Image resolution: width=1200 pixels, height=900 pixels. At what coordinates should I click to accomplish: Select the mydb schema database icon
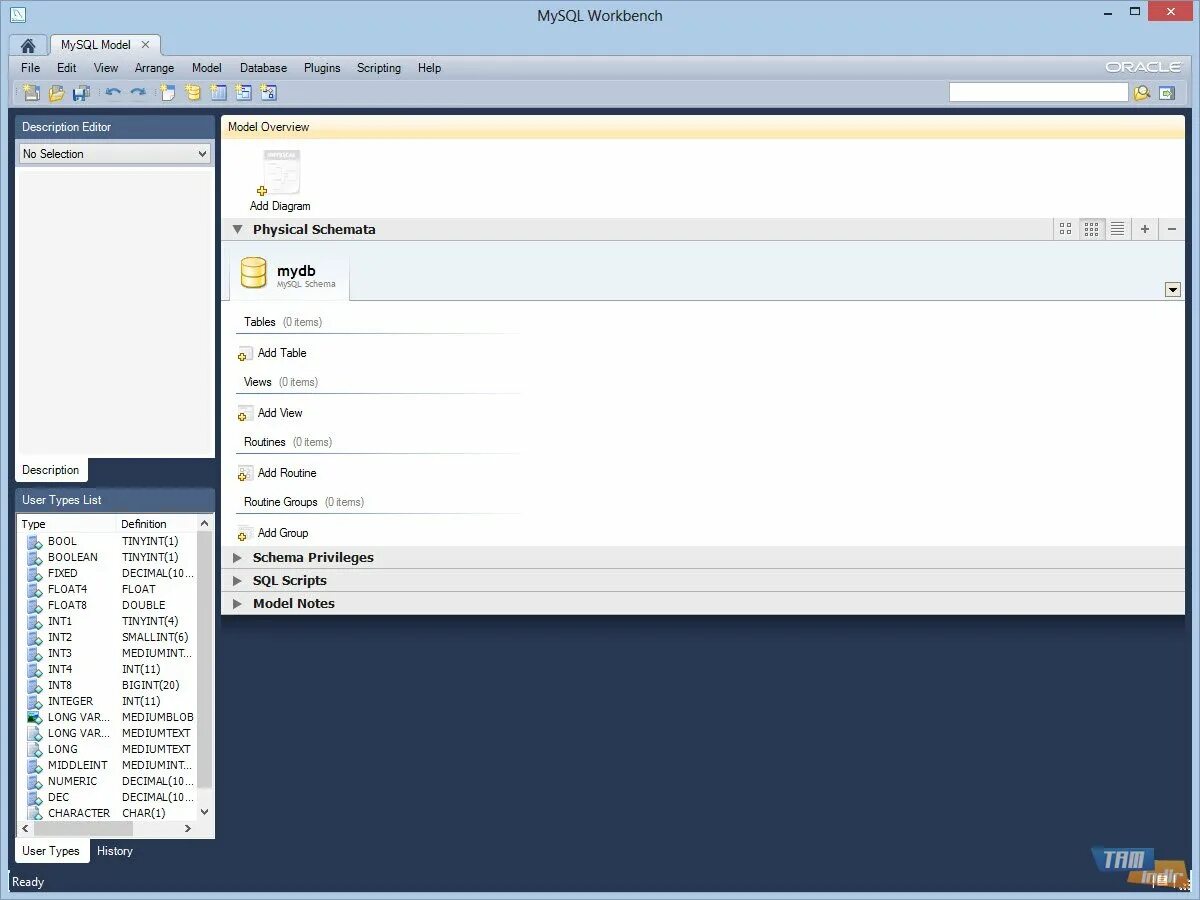tap(254, 274)
